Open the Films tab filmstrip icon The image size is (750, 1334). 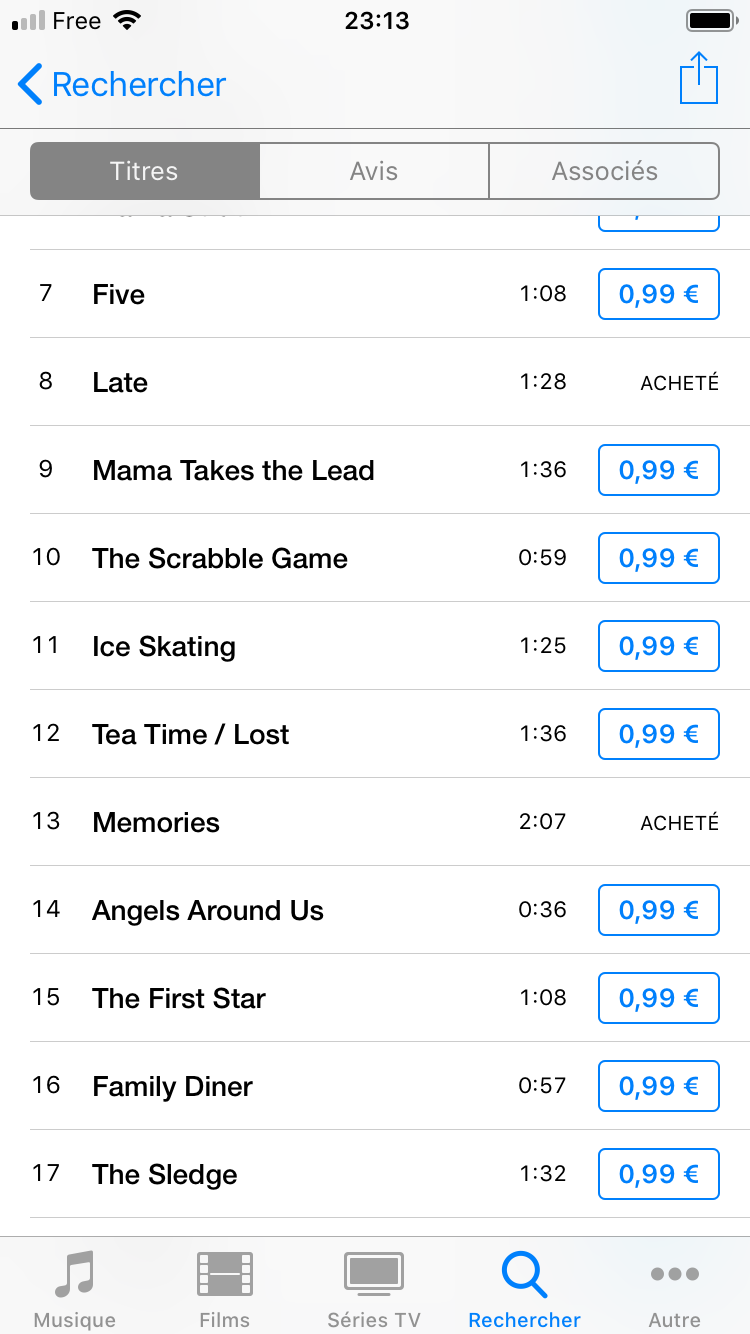(224, 1274)
